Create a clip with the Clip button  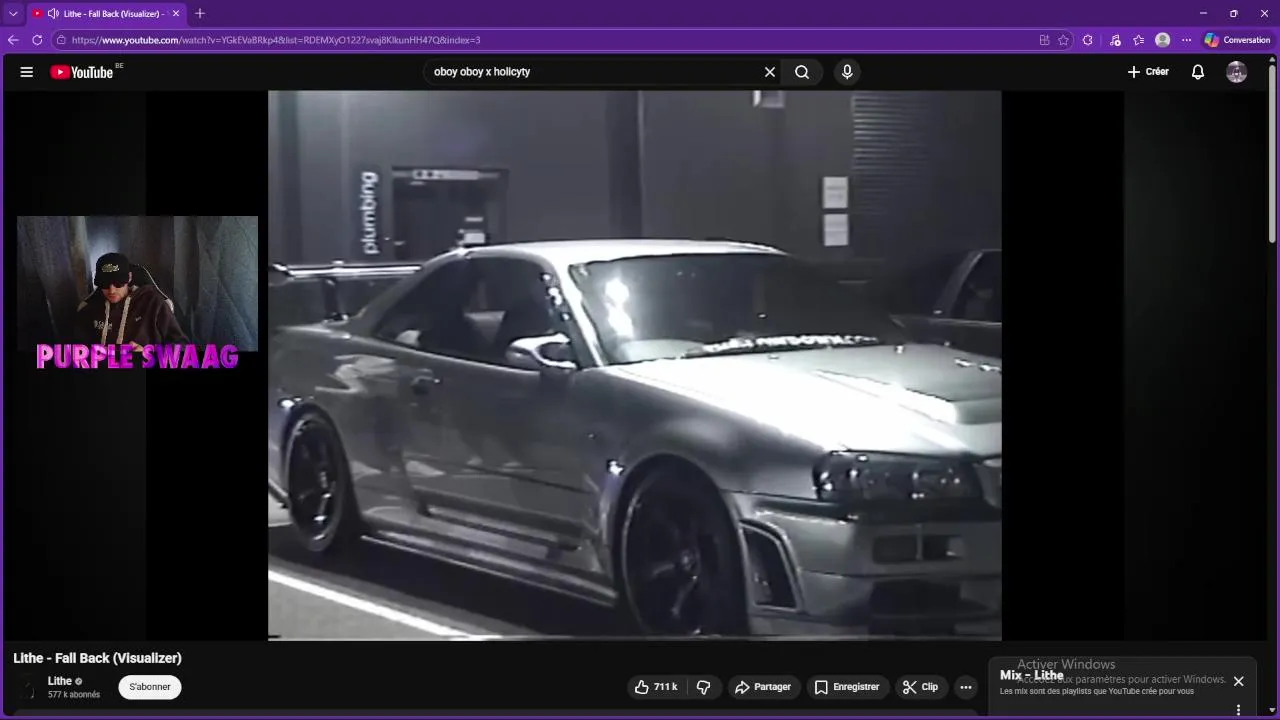[920, 687]
